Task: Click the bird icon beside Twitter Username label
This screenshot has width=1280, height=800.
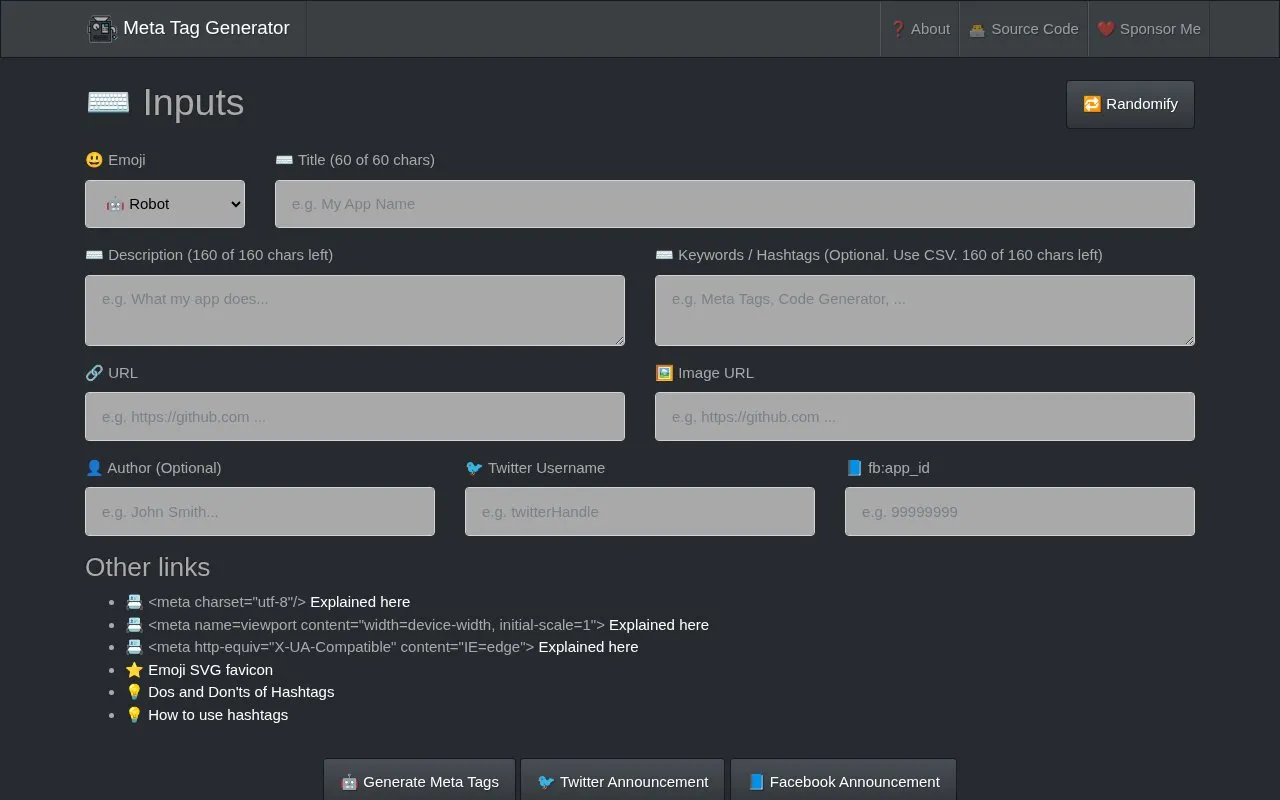Action: tap(474, 468)
